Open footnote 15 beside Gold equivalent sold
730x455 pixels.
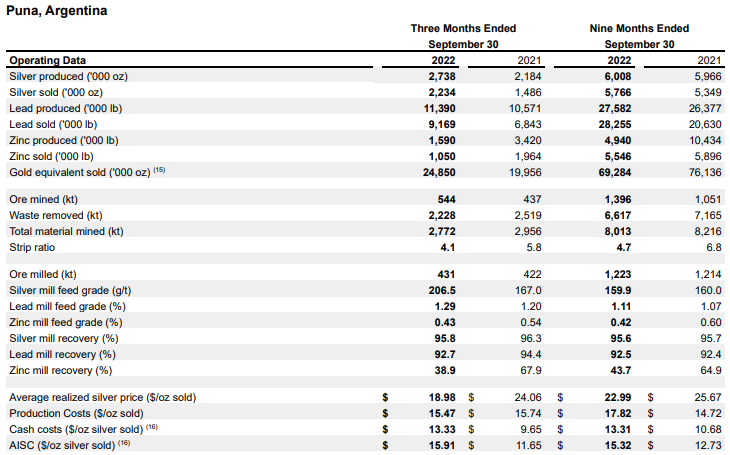click(159, 171)
